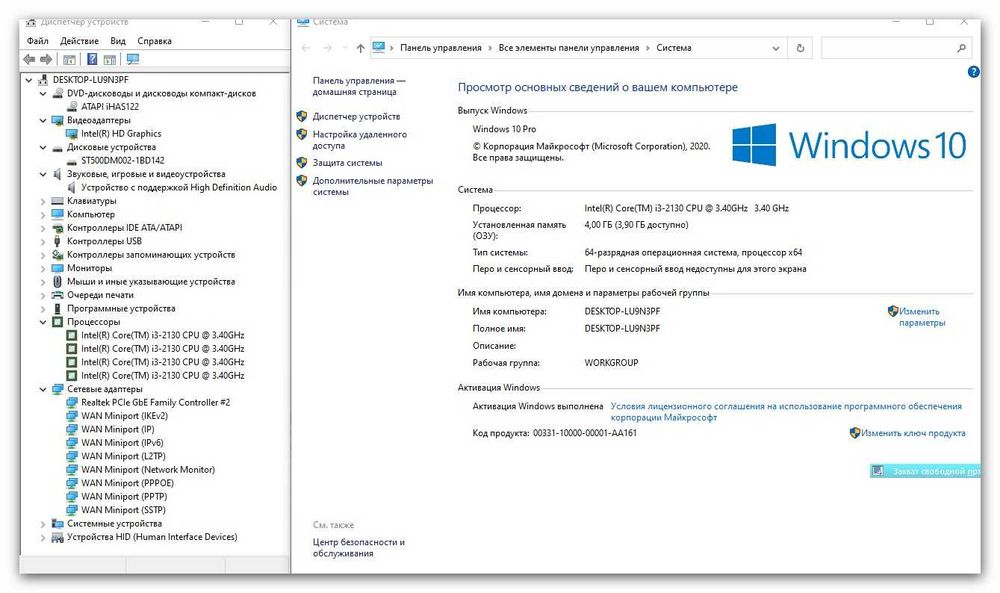Go to Панель управления домашняя страница

359,86
